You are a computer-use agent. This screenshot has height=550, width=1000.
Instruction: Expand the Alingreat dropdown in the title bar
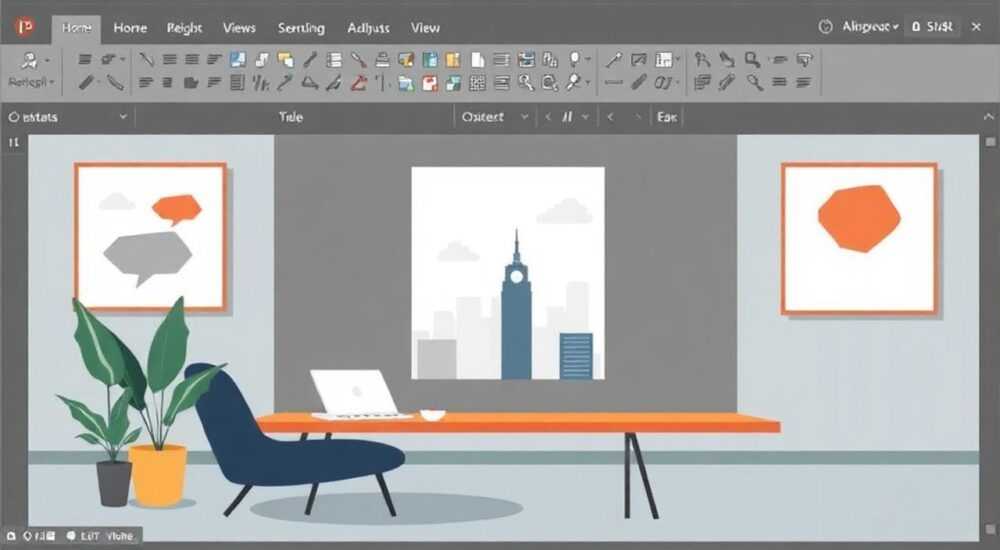click(870, 27)
